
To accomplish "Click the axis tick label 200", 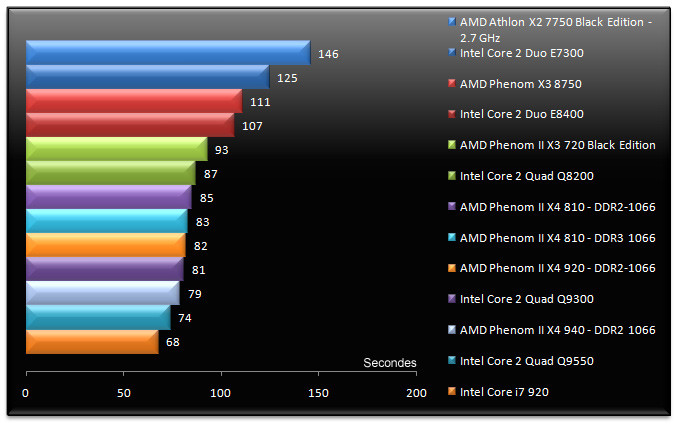I will tap(416, 393).
